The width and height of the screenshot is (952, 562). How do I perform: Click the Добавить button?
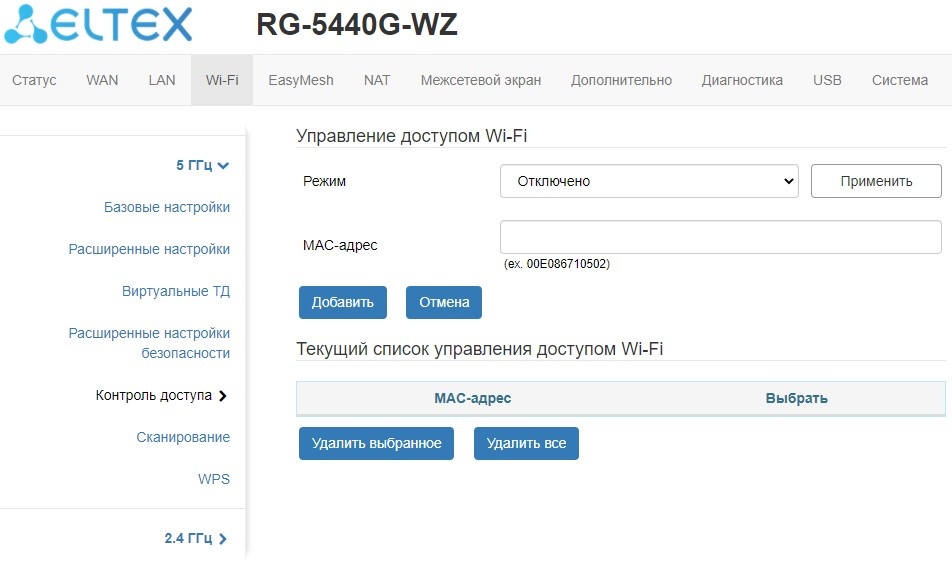[x=342, y=302]
